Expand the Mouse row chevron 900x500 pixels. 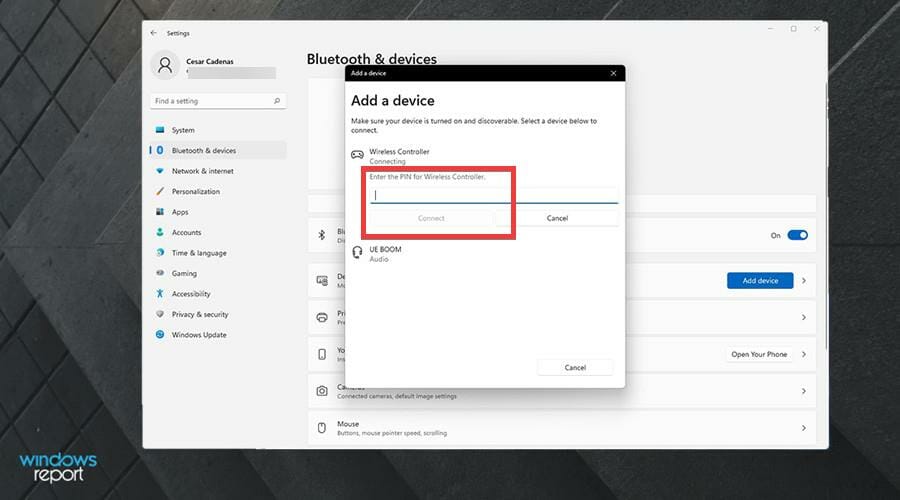click(x=804, y=428)
